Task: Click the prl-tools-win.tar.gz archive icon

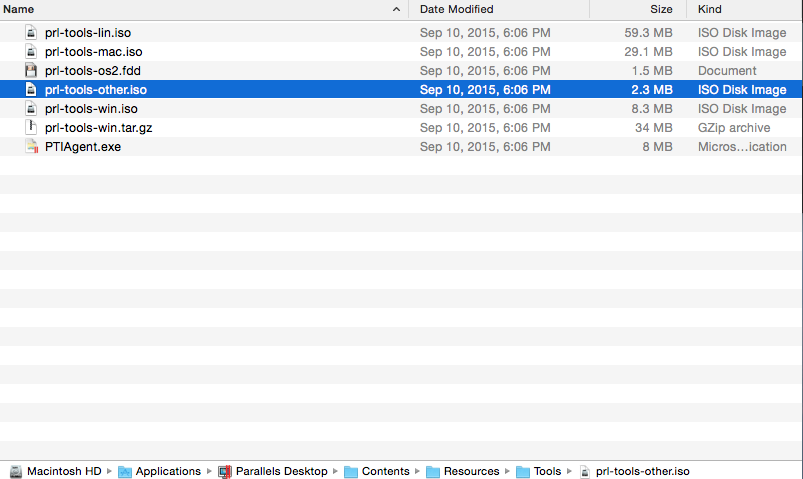Action: 31,128
